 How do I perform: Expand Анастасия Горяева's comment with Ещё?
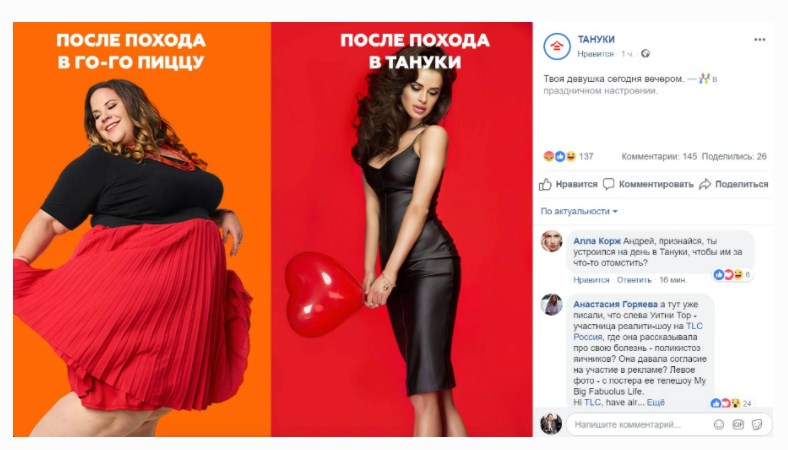[x=655, y=402]
